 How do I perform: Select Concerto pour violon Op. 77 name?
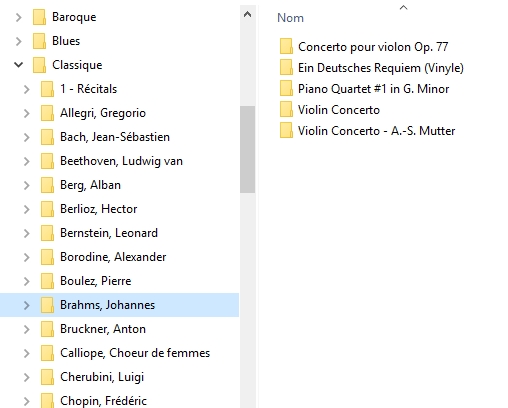(x=373, y=47)
